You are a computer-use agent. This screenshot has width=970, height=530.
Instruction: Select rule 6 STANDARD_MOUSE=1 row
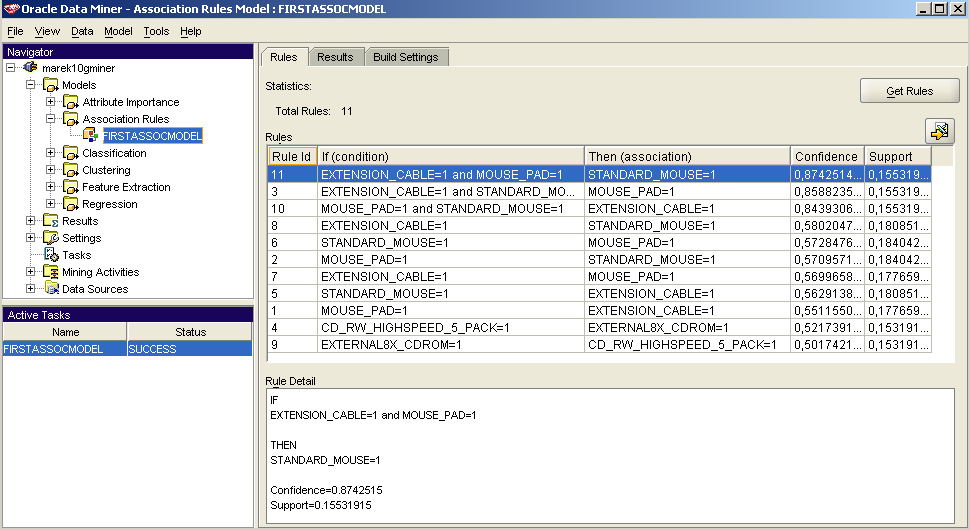599,243
